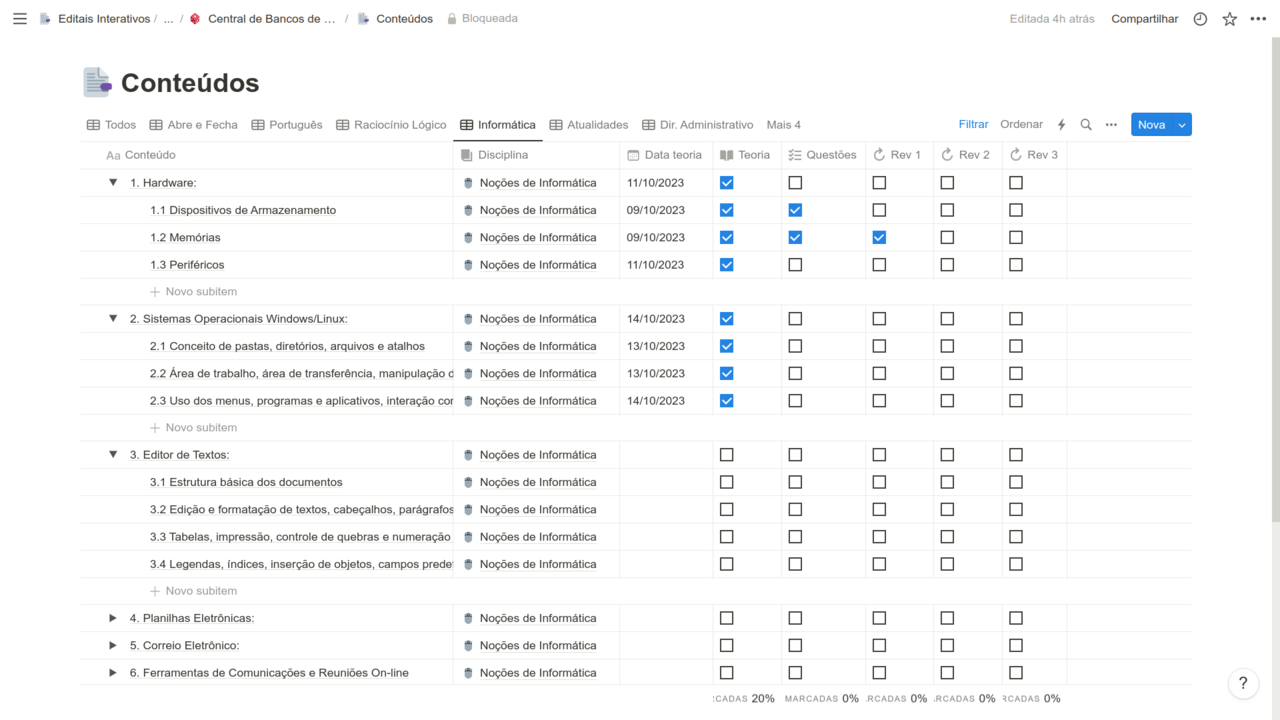This screenshot has height=720, width=1280.
Task: Click the Conteúdos page title icon
Action: (97, 82)
